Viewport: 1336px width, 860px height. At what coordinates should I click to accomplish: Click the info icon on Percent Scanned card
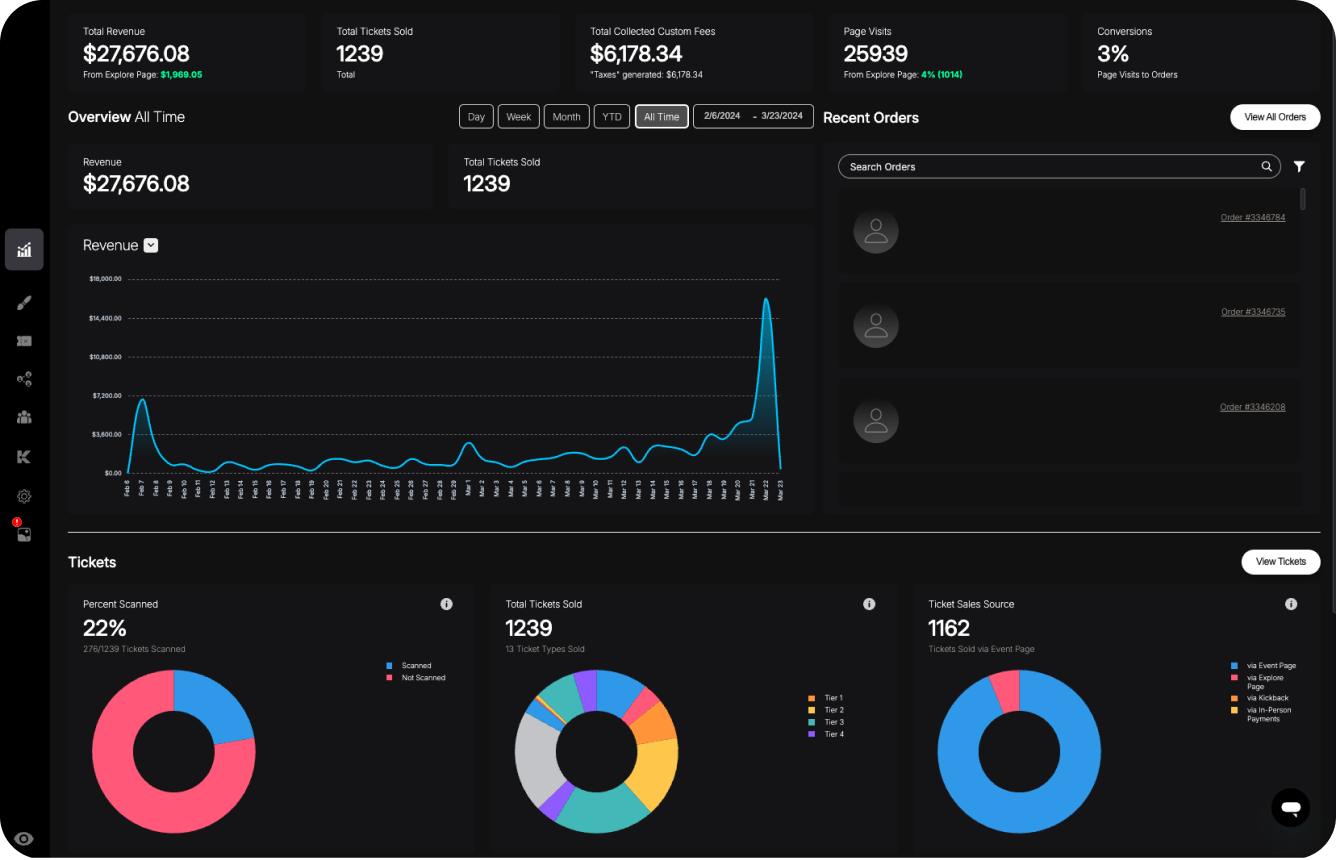tap(446, 604)
